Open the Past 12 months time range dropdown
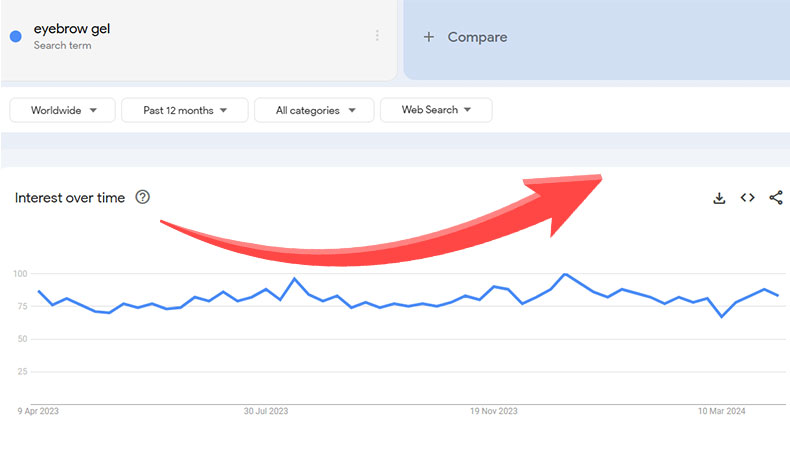Image resolution: width=790 pixels, height=473 pixels. pos(184,110)
